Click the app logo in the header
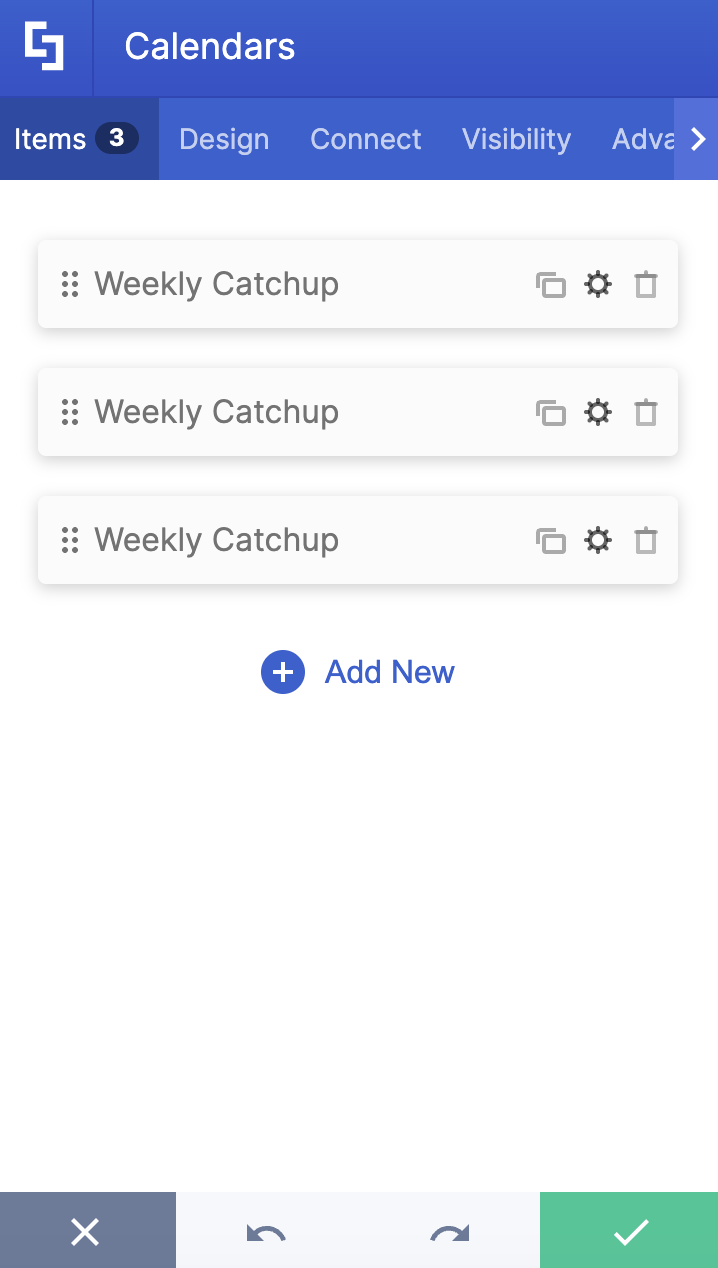 45,46
